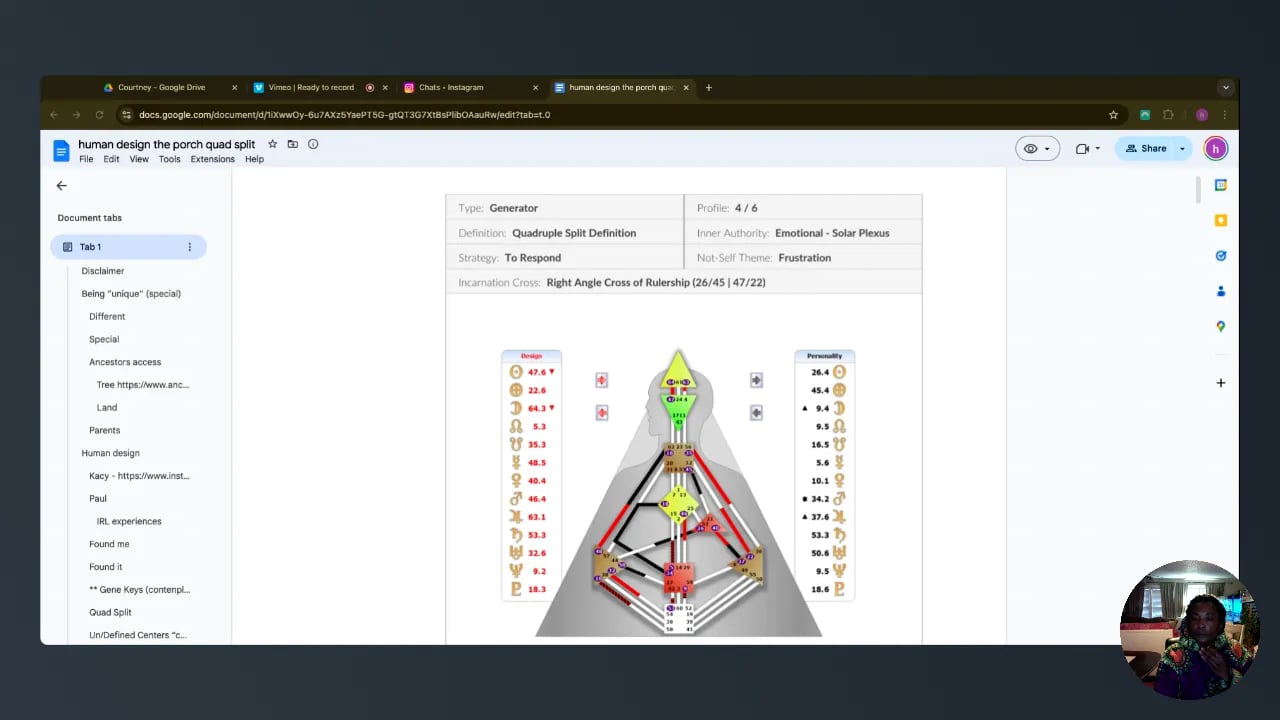Jump to Gene Keys outline heading
This screenshot has width=1280, height=720.
[139, 590]
